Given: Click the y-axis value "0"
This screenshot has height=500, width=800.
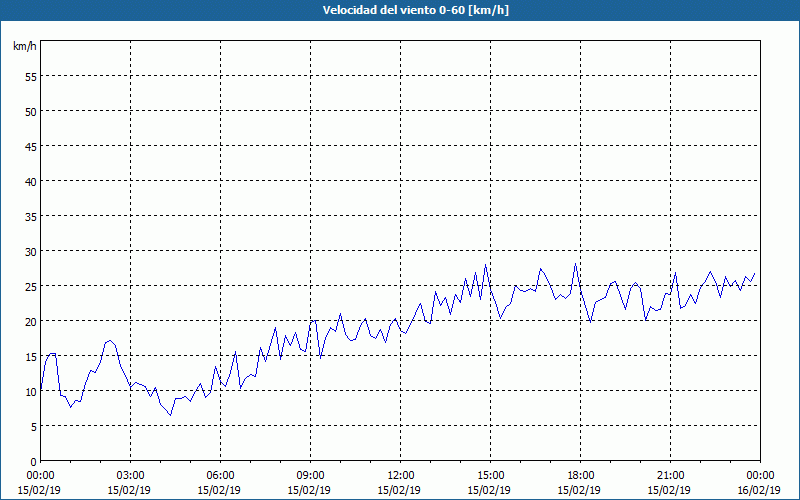Looking at the screenshot, I should point(34,462).
